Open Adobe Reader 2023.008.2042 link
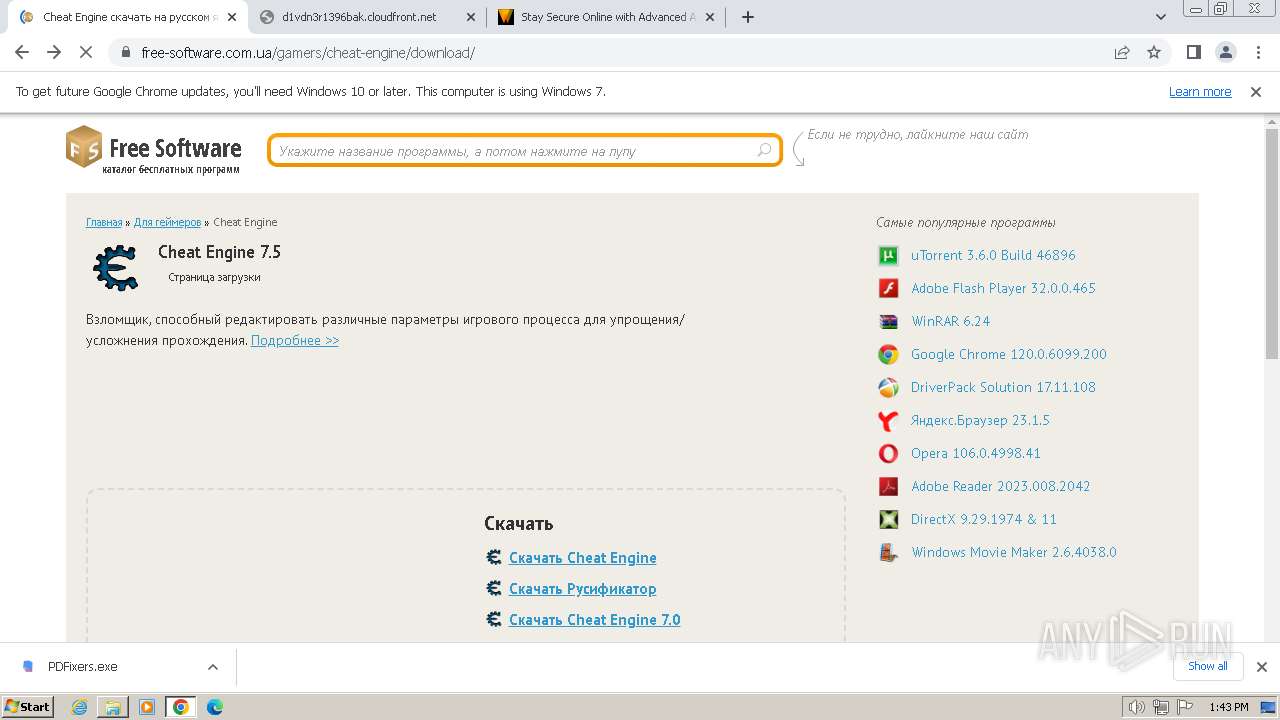 (1001, 486)
